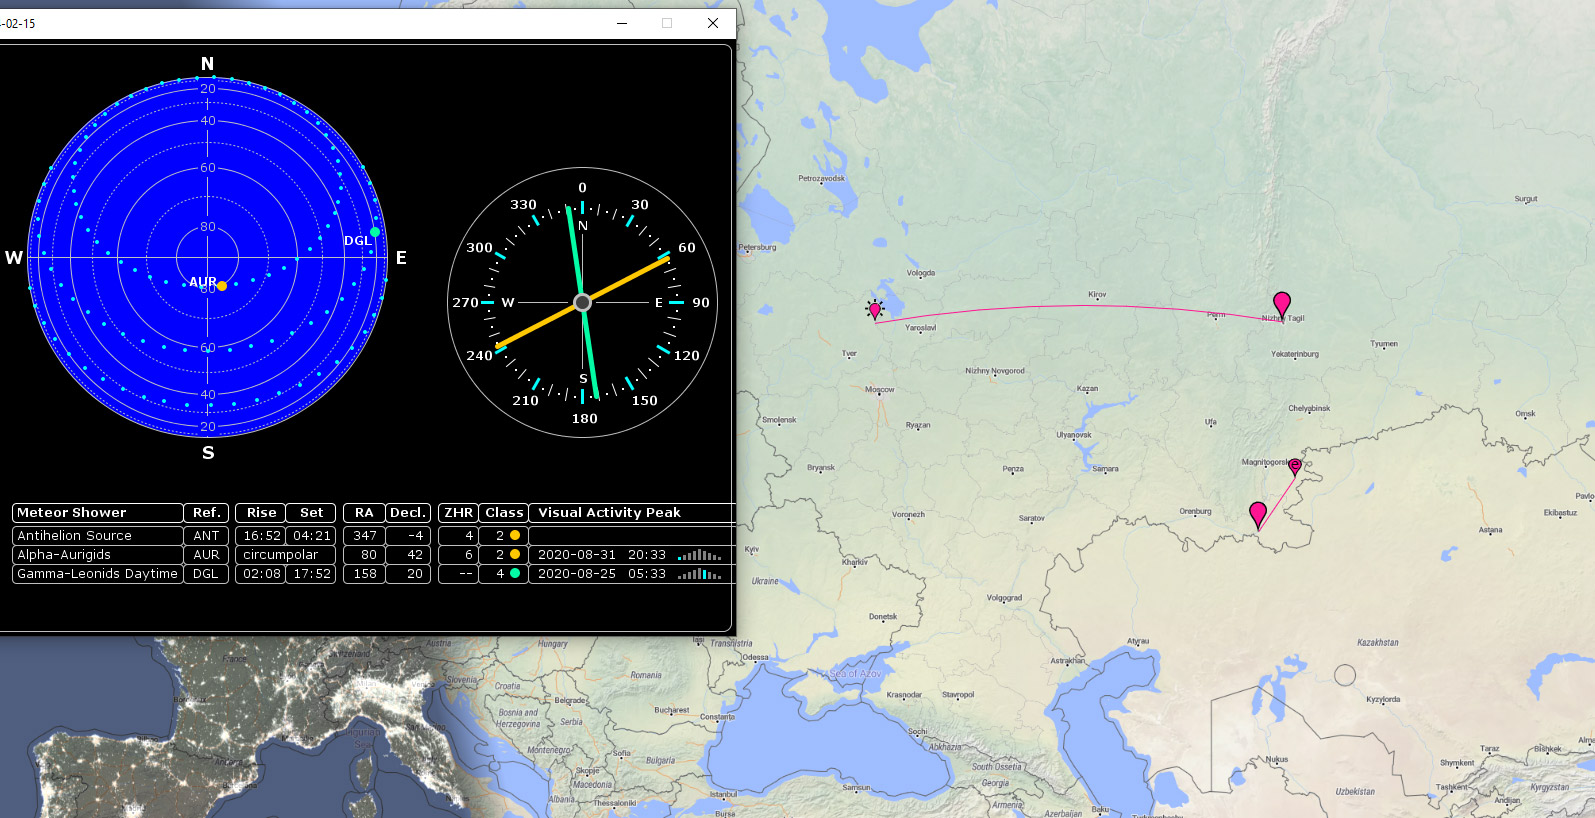The image size is (1595, 818).
Task: Click the 'Class' column header
Action: (x=504, y=513)
